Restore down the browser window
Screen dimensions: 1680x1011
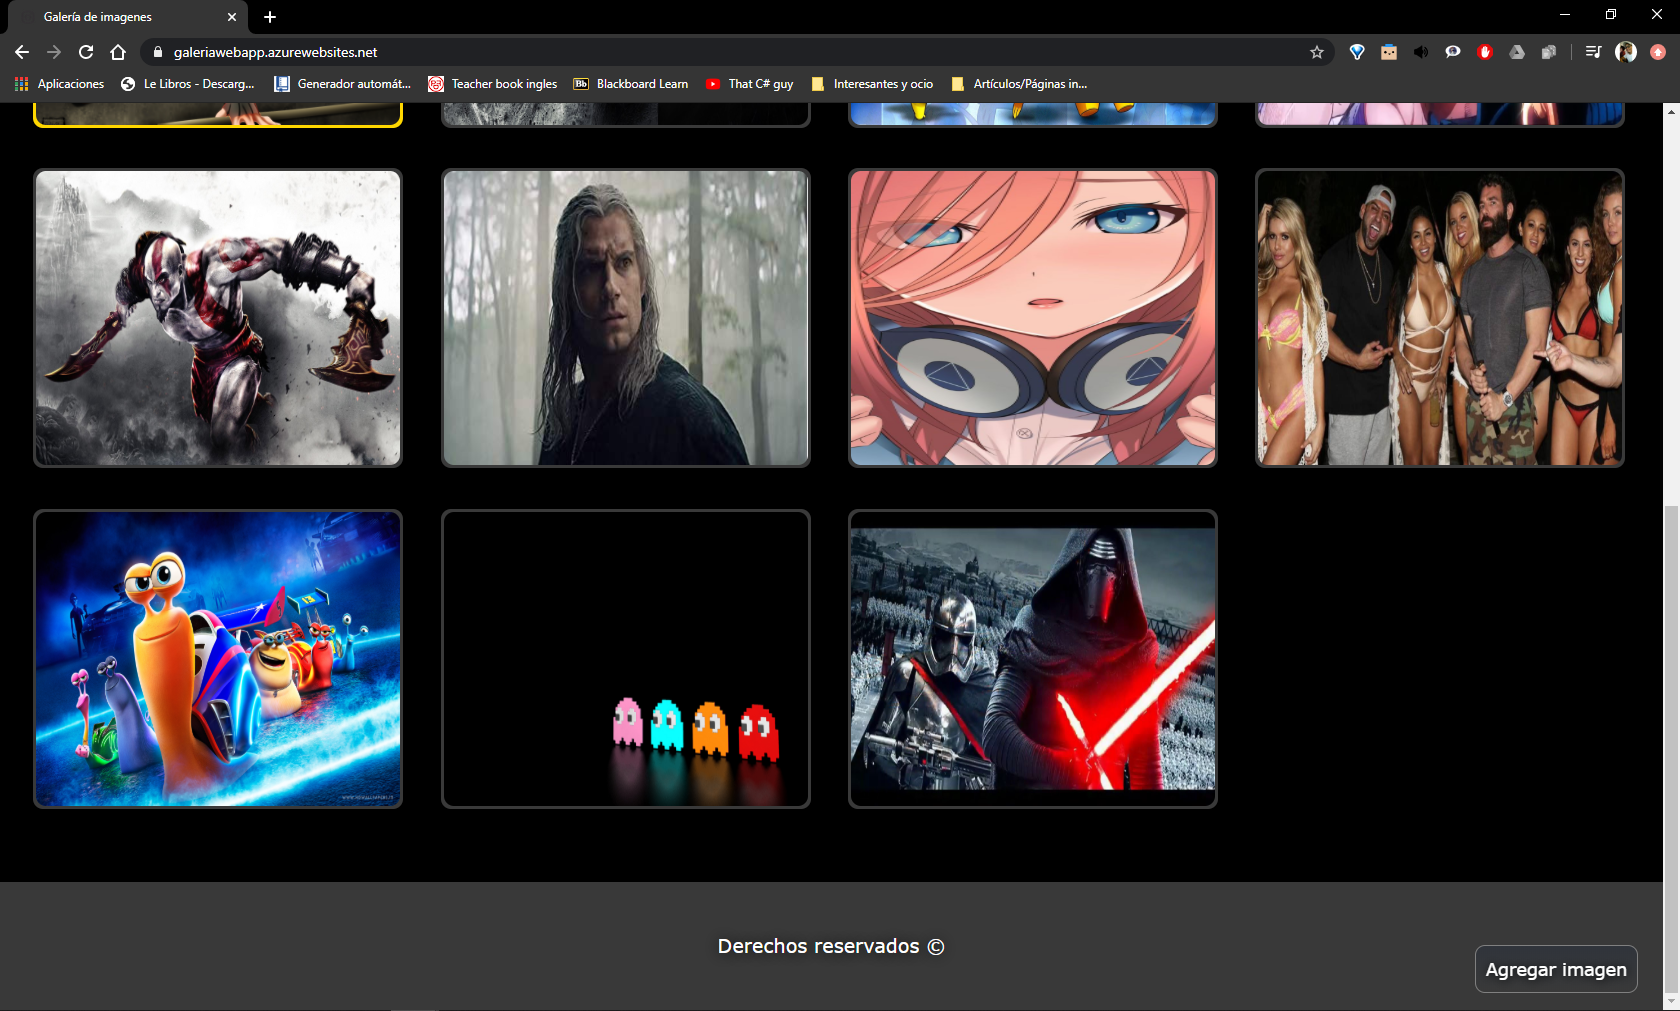[1611, 15]
